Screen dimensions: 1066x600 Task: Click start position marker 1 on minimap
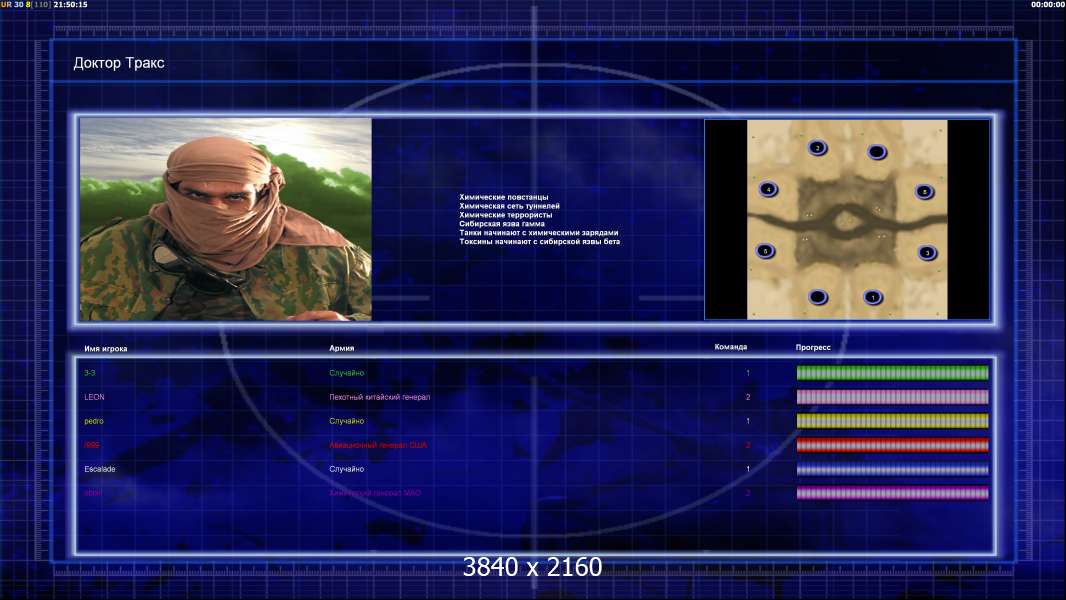pos(873,297)
